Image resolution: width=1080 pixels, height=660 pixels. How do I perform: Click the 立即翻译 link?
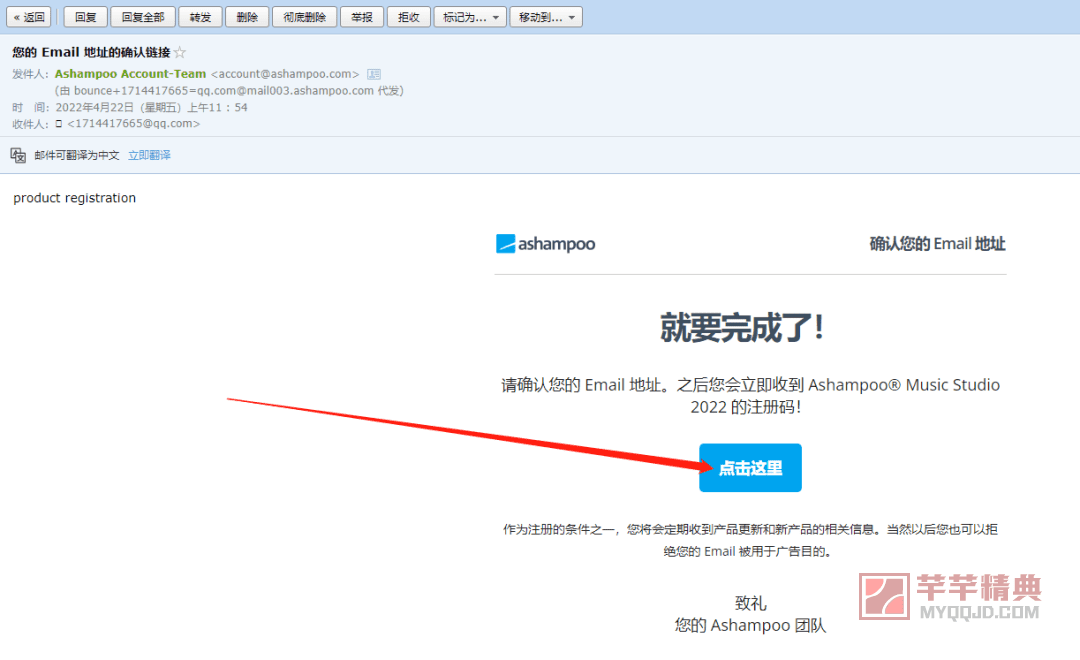[149, 156]
